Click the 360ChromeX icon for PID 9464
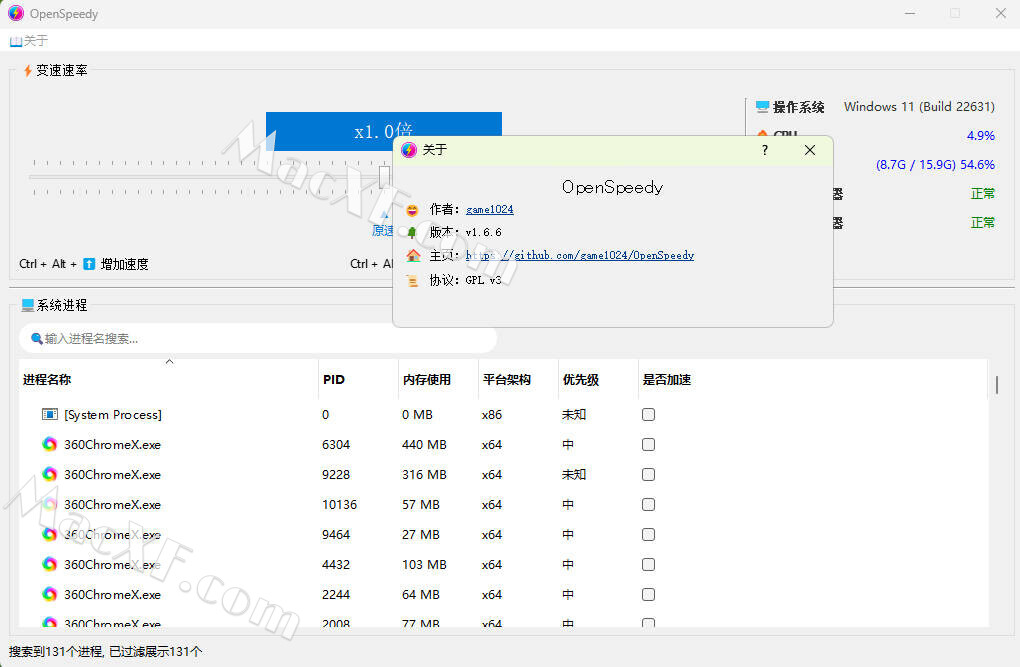Screen dimensions: 1020x667 point(49,534)
